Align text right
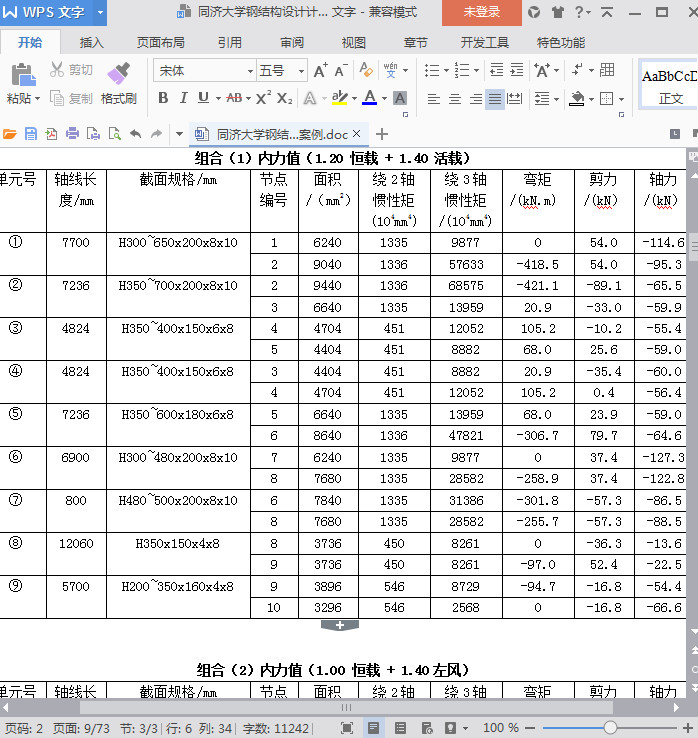This screenshot has height=738, width=698. [475, 99]
